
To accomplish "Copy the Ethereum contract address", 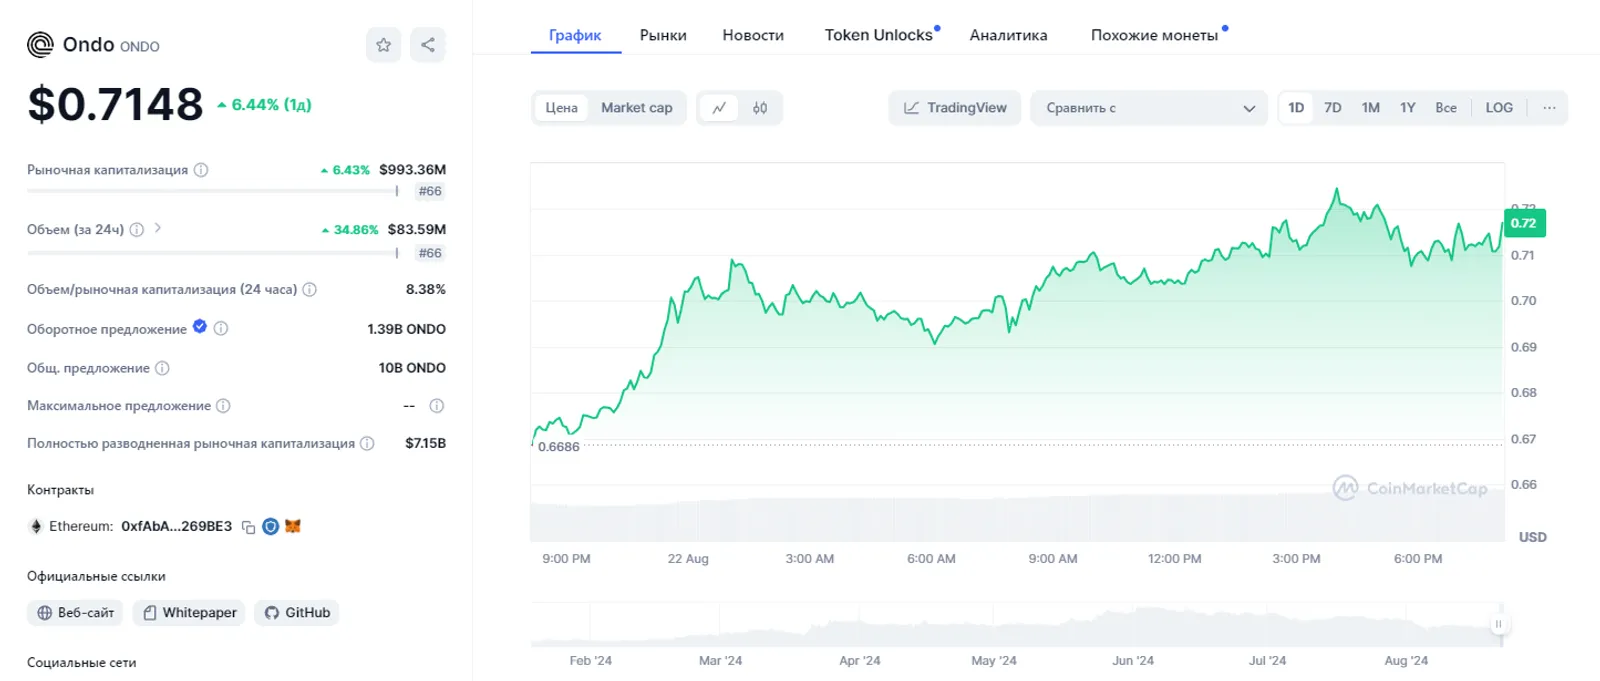I will click(x=248, y=527).
